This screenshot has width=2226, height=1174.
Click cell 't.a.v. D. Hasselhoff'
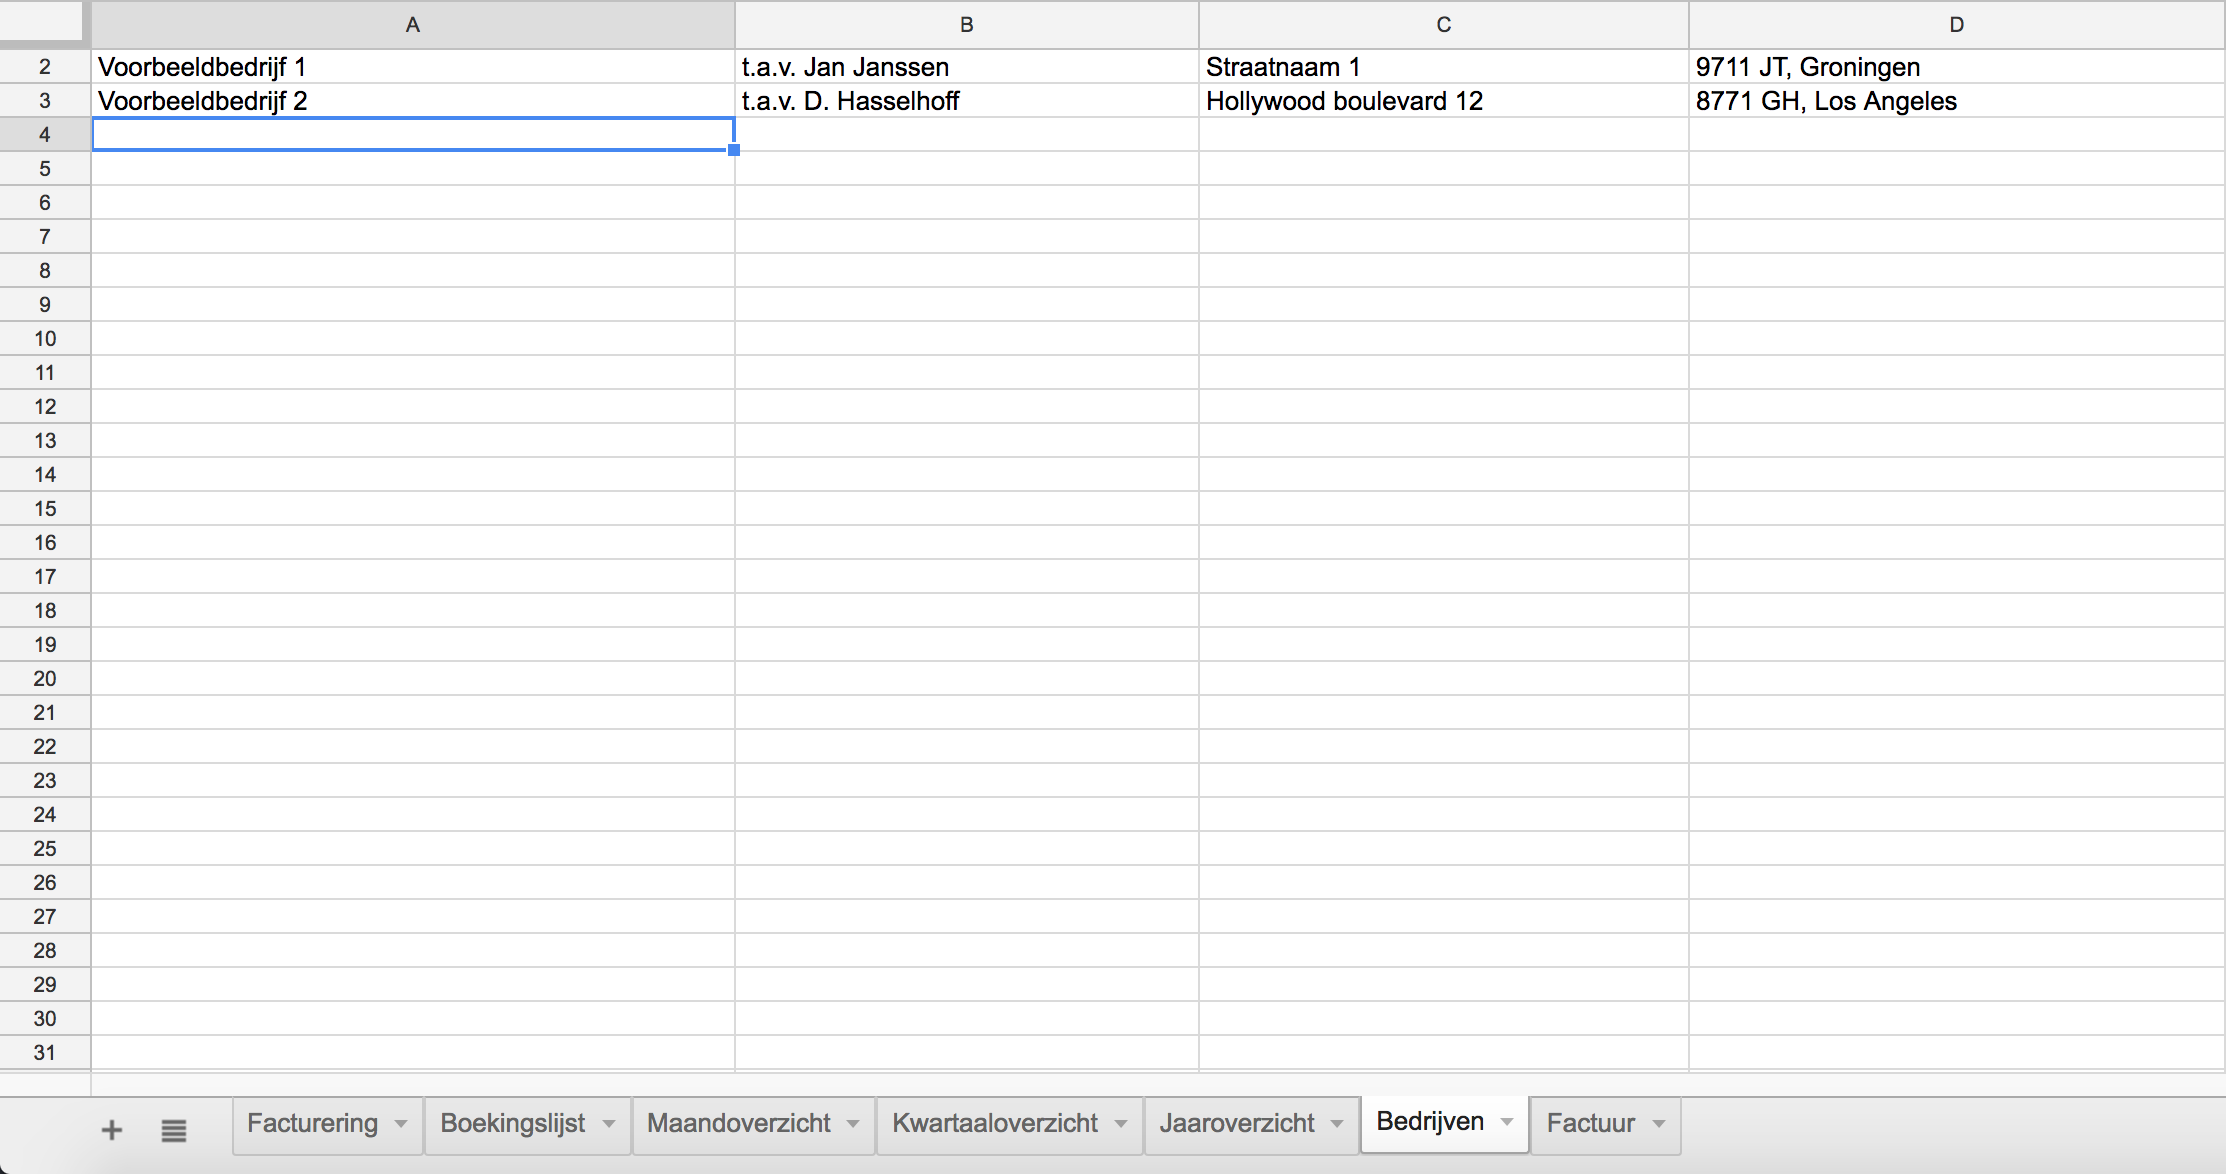pyautogui.click(x=967, y=101)
